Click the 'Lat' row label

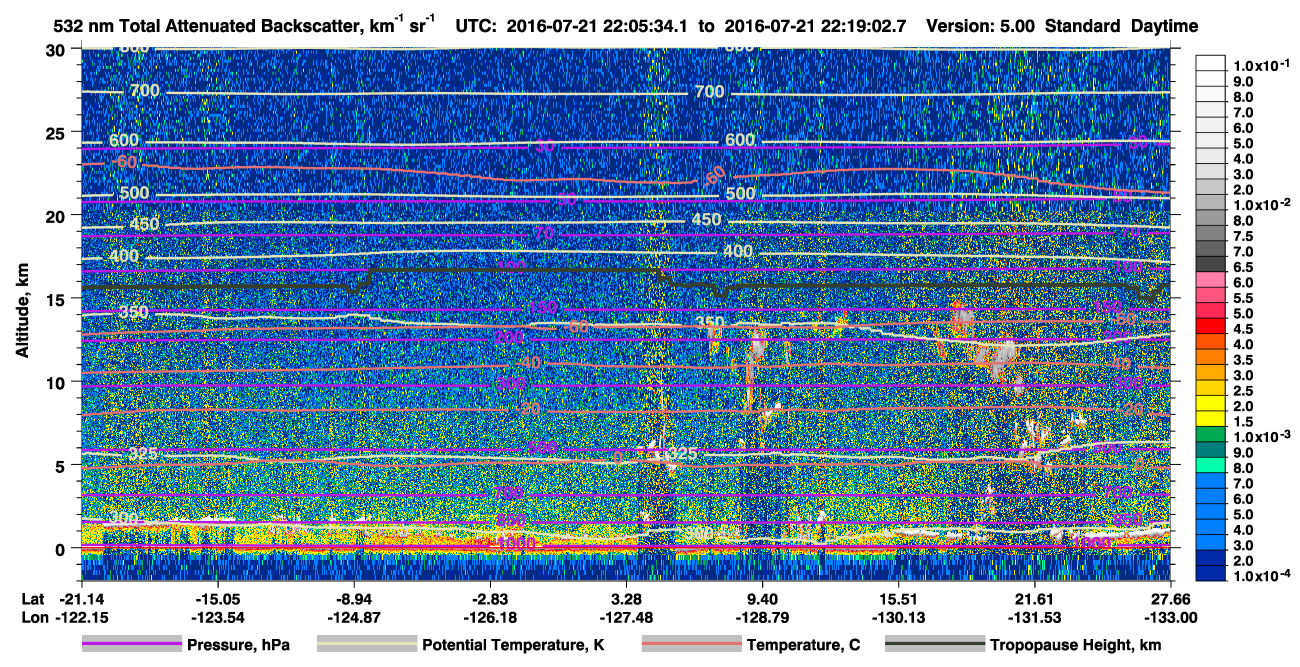33,598
